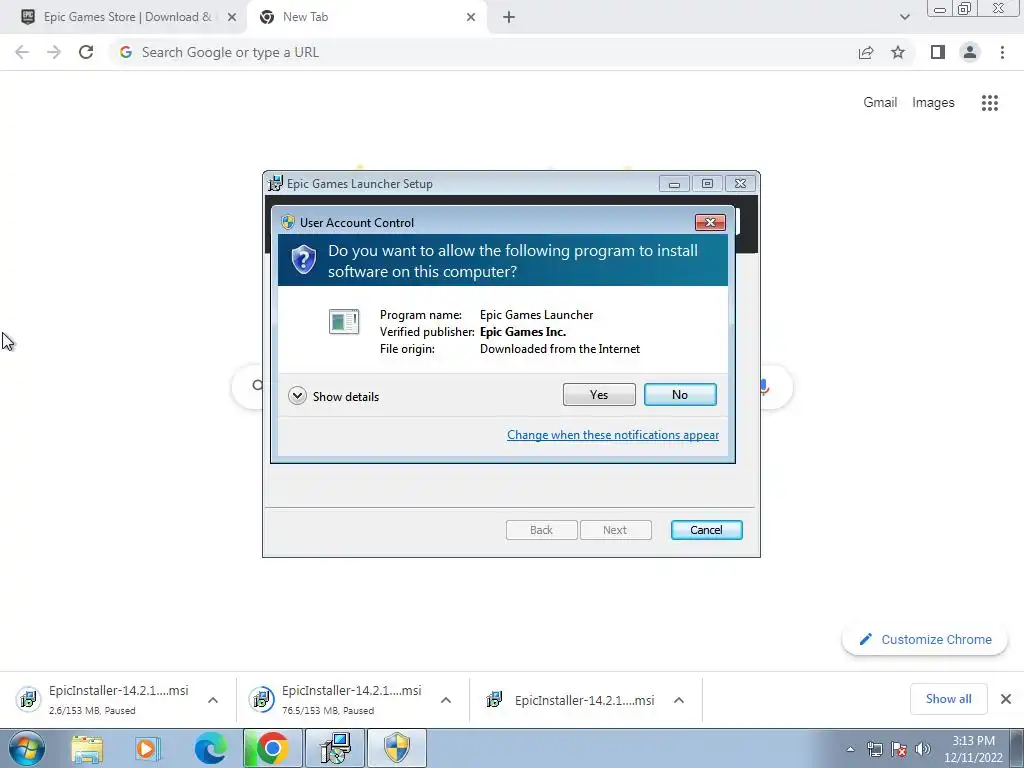Reload the current page
The height and width of the screenshot is (768, 1024).
(86, 52)
